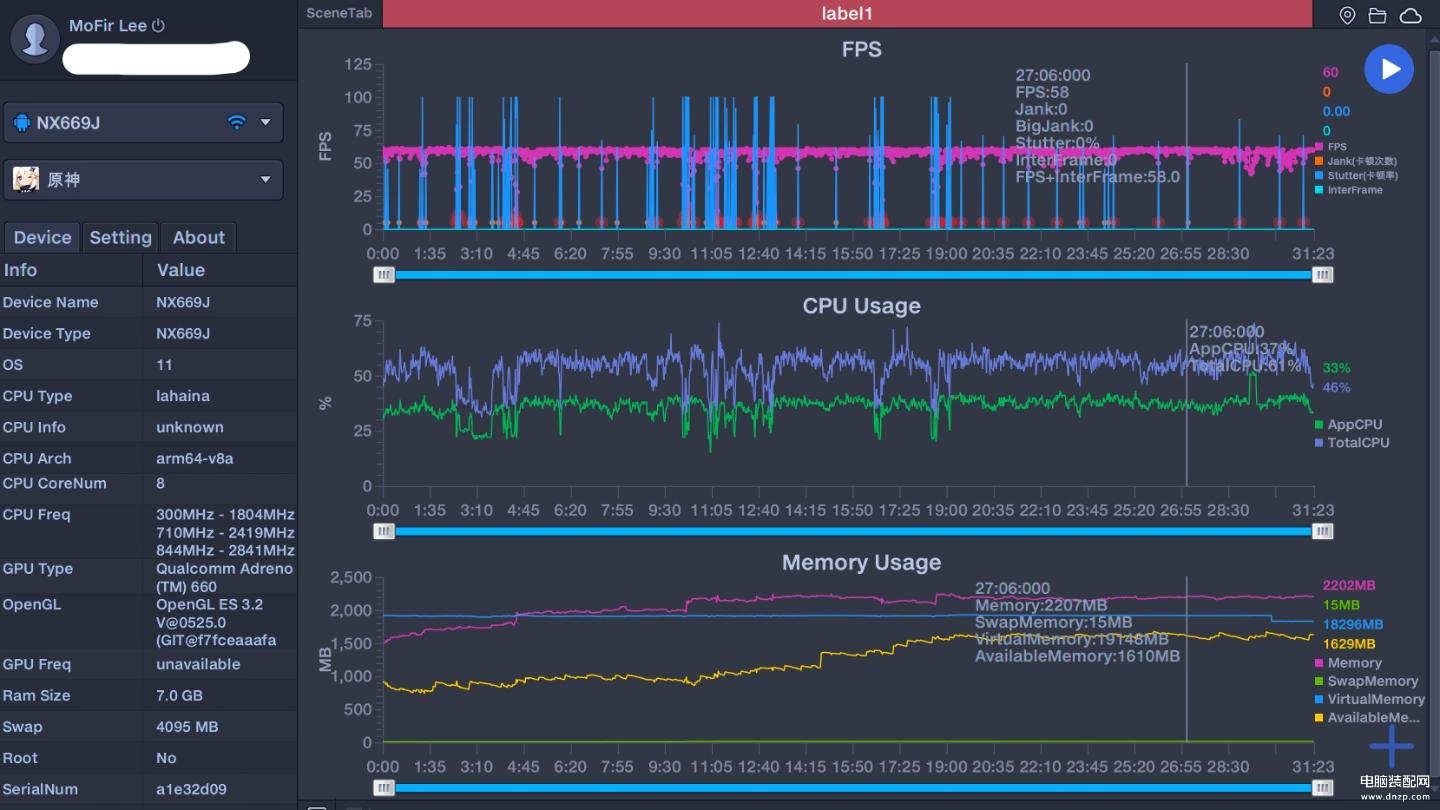Switch to the Setting tab

point(120,237)
